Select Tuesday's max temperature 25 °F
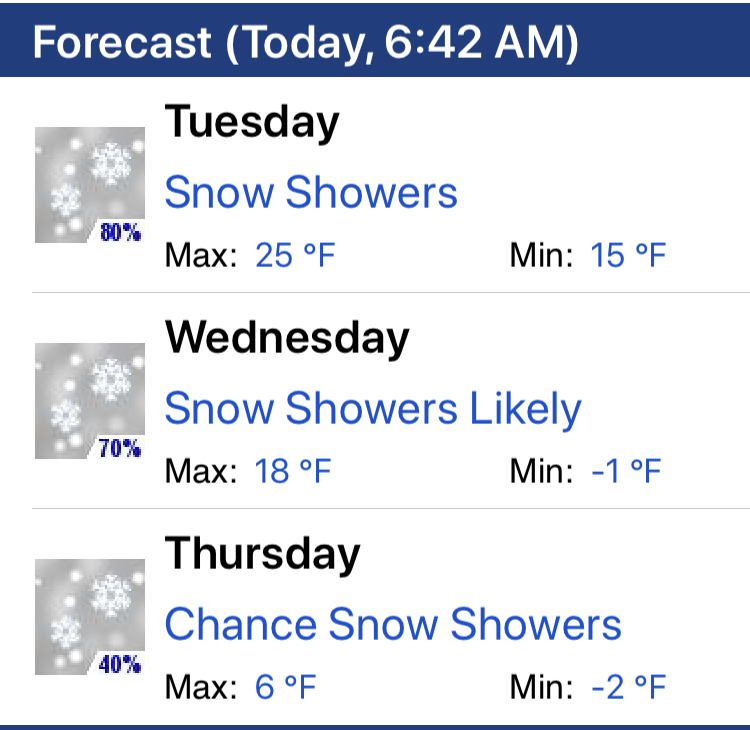The image size is (750, 730). [295, 255]
